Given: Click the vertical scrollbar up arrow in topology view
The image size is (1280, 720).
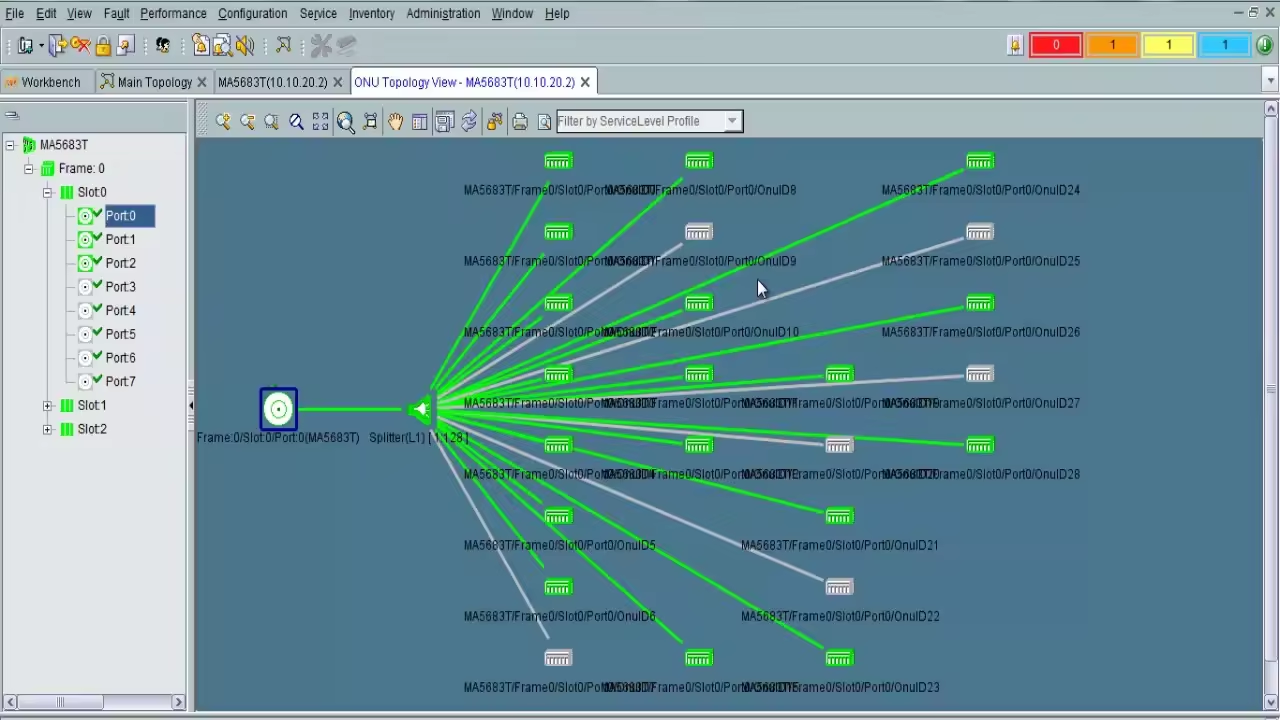Looking at the screenshot, I should pos(1271,108).
